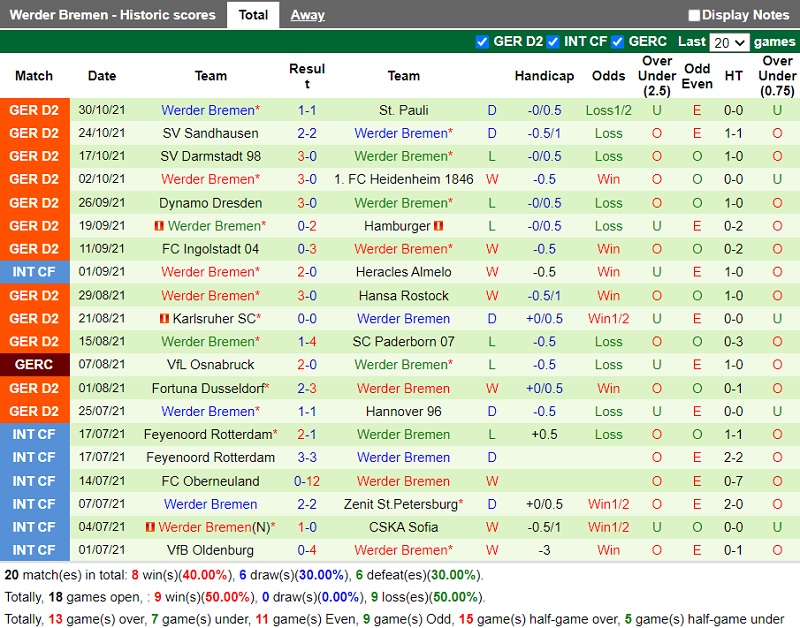Click the 2-2 result against SV Sandhausen
The height and width of the screenshot is (628, 800).
(x=307, y=133)
